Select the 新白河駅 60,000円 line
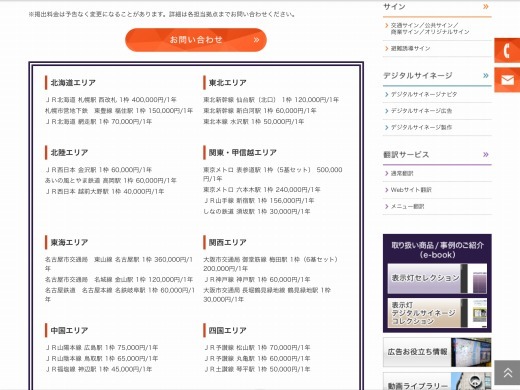The width and height of the screenshot is (520, 390). coord(260,111)
